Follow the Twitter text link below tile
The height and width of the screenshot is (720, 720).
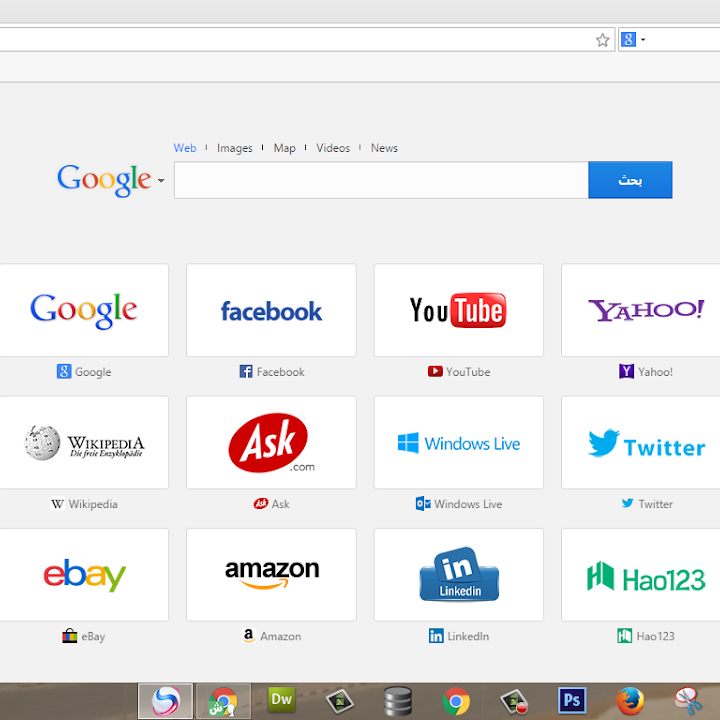(655, 504)
